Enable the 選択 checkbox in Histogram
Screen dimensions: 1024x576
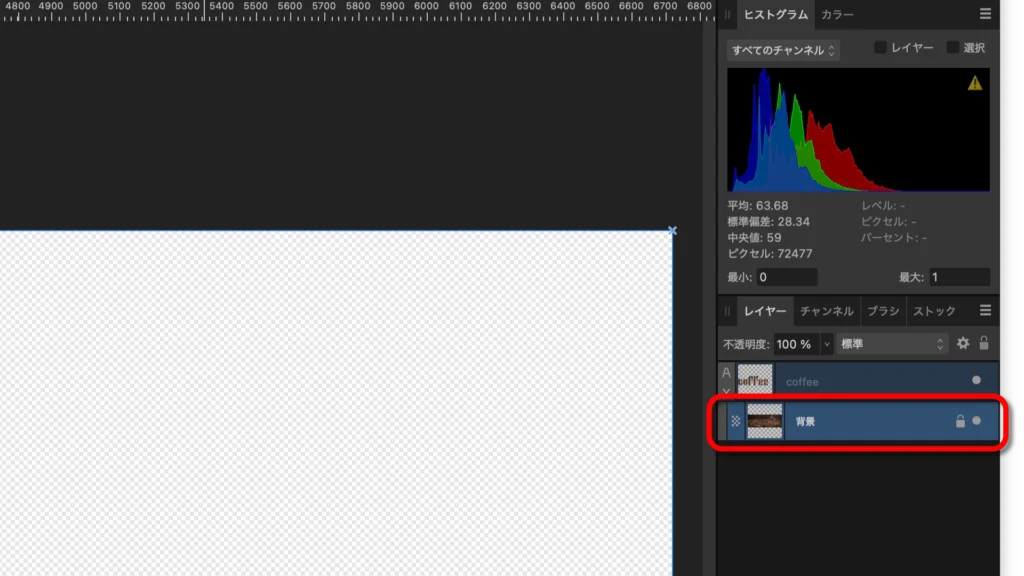[x=953, y=48]
